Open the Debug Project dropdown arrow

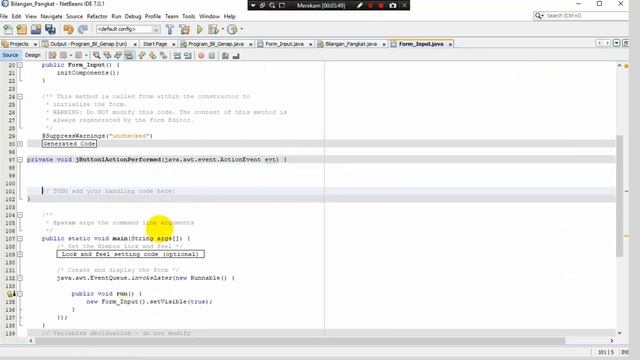click(x=222, y=29)
